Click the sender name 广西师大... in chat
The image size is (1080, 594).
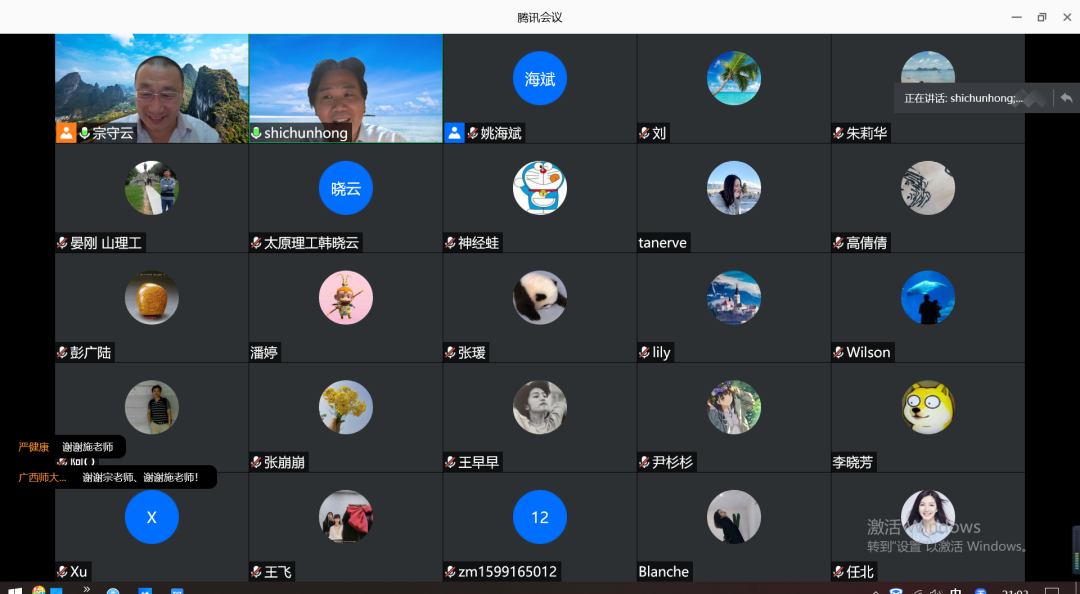pyautogui.click(x=42, y=477)
